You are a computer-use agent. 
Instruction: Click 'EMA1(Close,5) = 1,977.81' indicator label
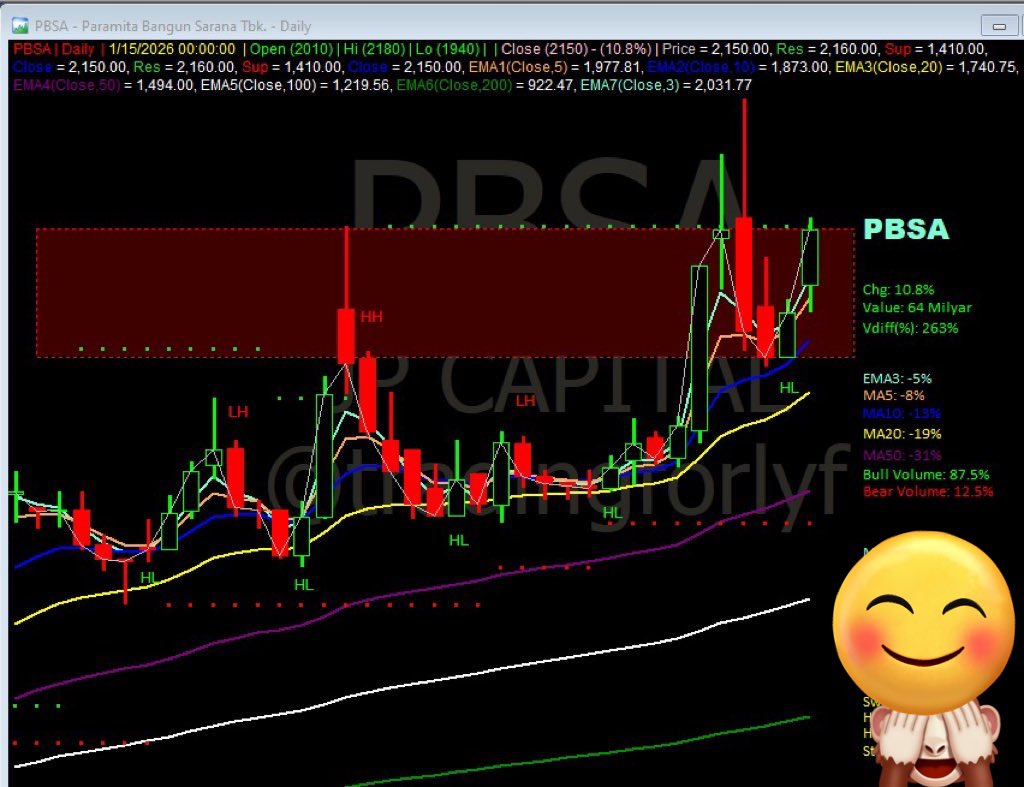[x=555, y=67]
